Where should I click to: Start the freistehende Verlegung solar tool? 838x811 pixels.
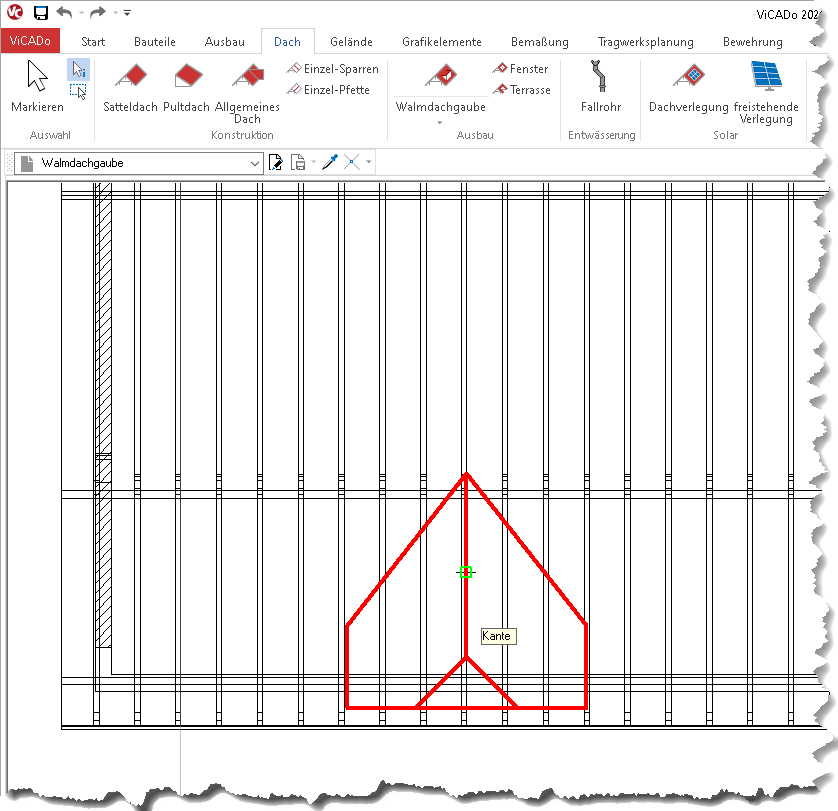[766, 92]
